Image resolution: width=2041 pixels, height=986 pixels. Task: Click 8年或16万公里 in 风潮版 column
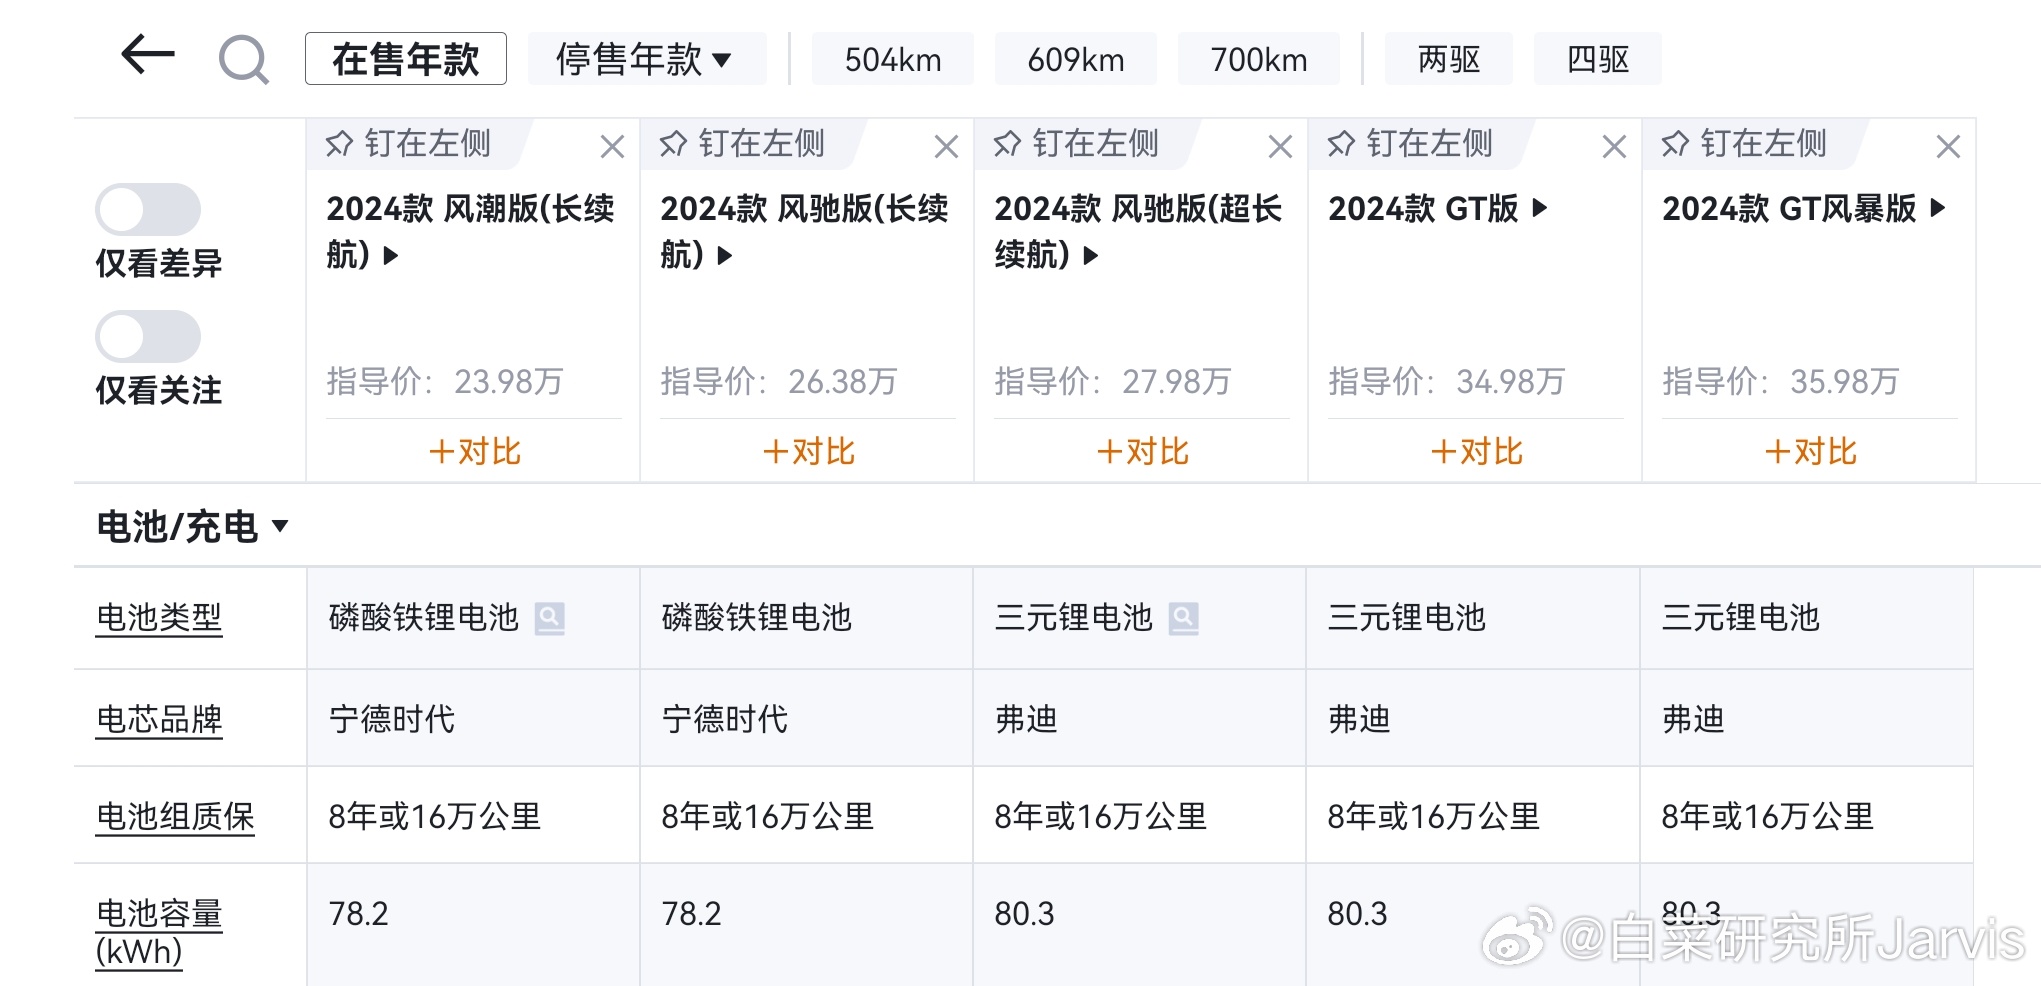(435, 816)
